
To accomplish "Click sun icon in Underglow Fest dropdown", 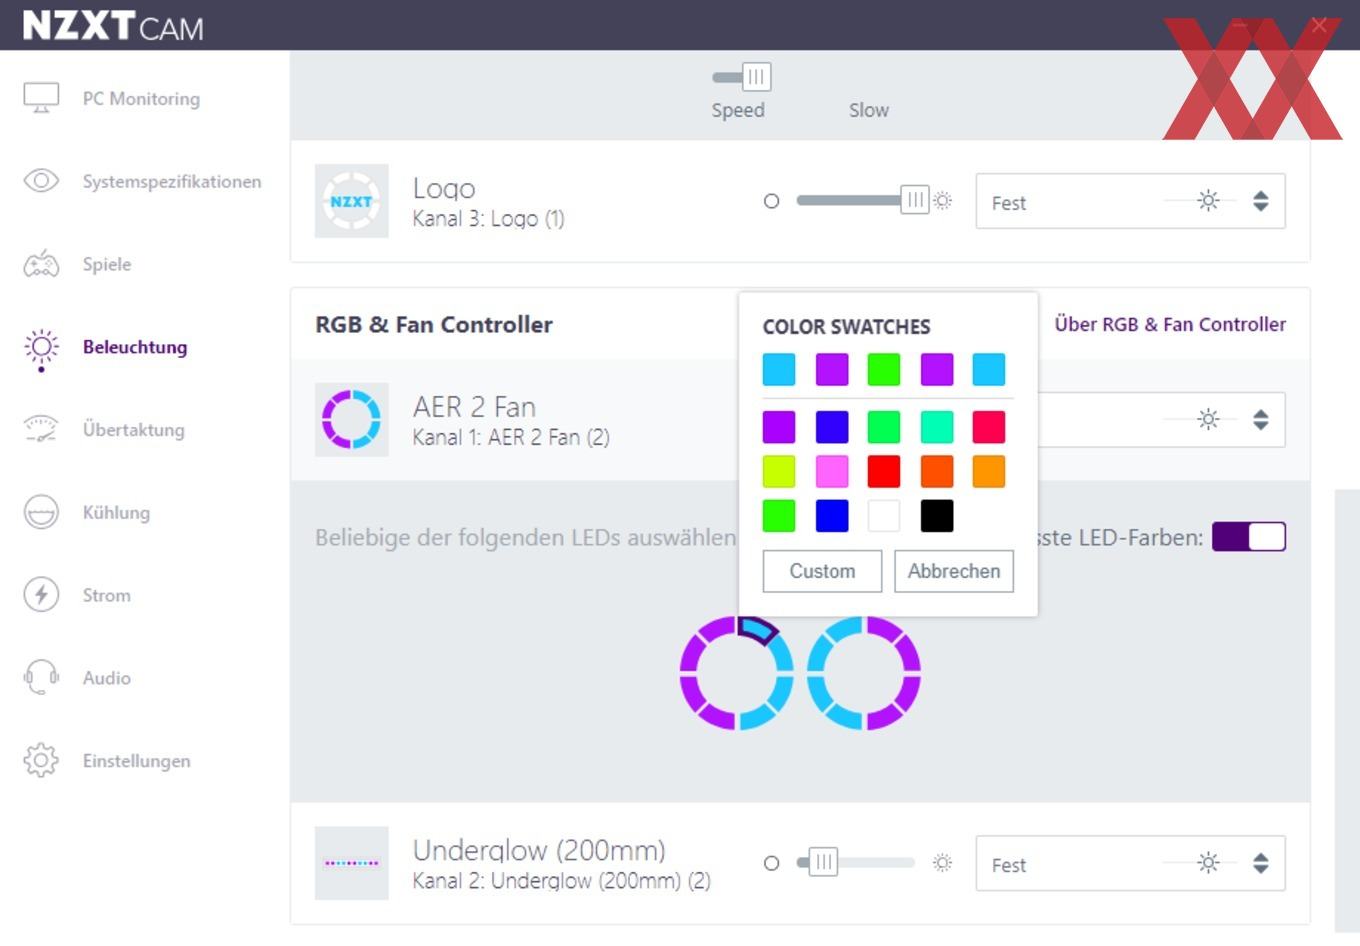I will [x=1208, y=863].
